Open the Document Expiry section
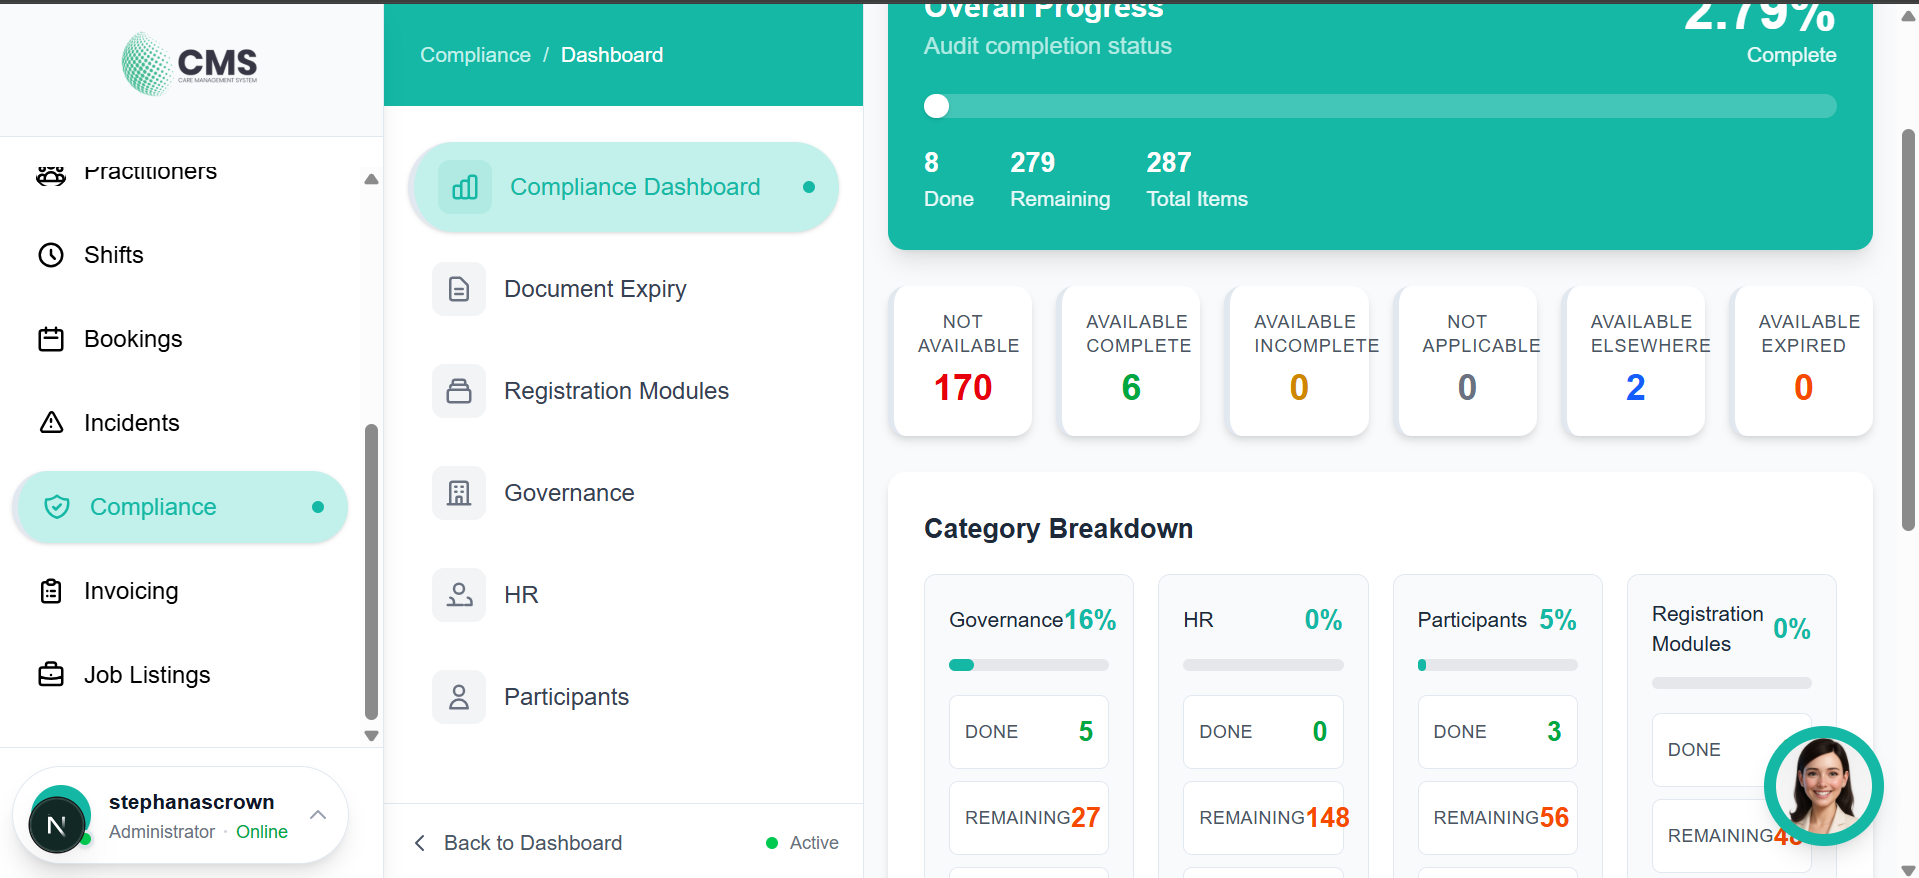The image size is (1919, 878). click(x=624, y=289)
